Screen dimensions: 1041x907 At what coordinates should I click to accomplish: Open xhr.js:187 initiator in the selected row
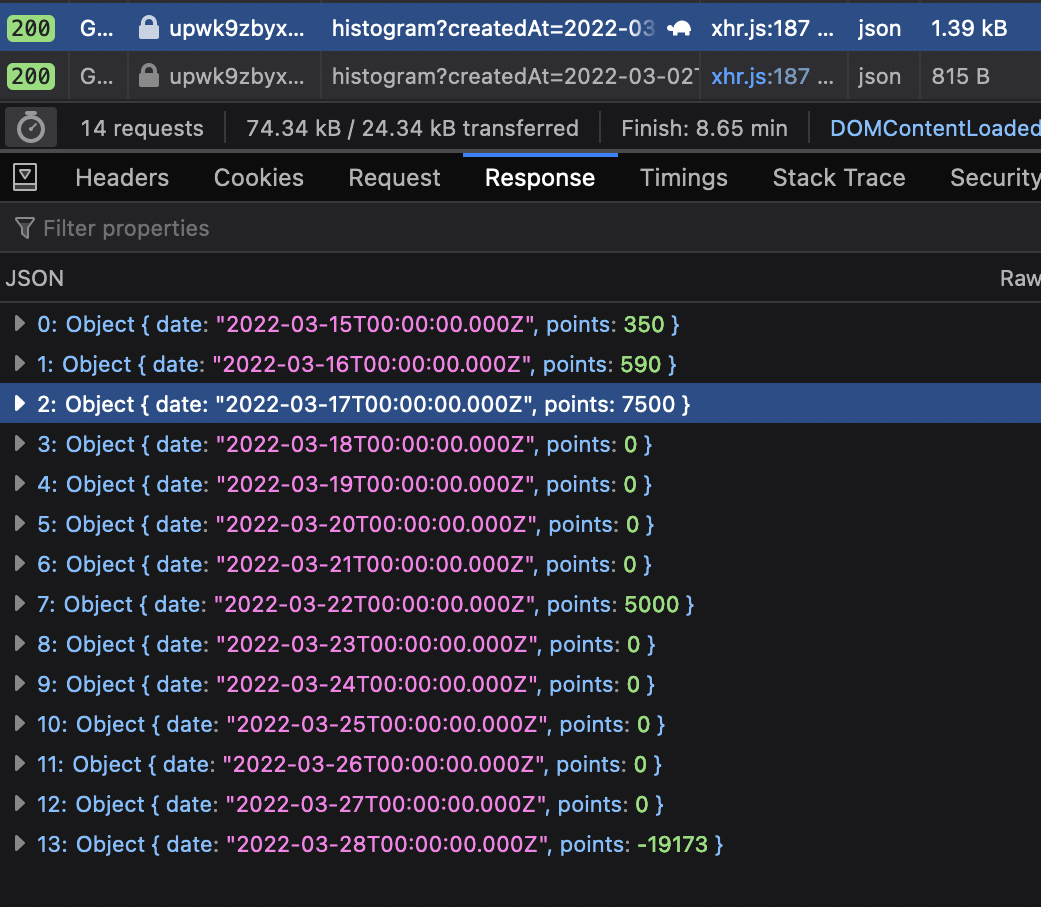coord(760,28)
